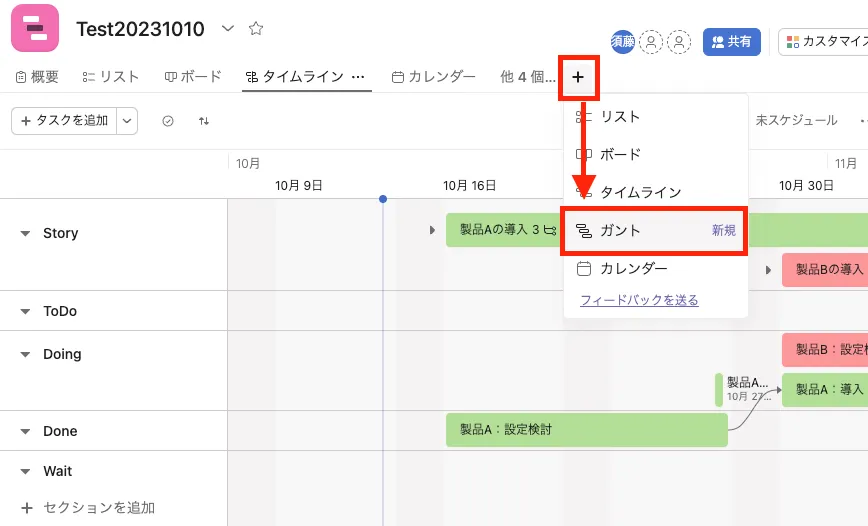Star the Test20231010 project
The height and width of the screenshot is (526, 868).
[256, 29]
